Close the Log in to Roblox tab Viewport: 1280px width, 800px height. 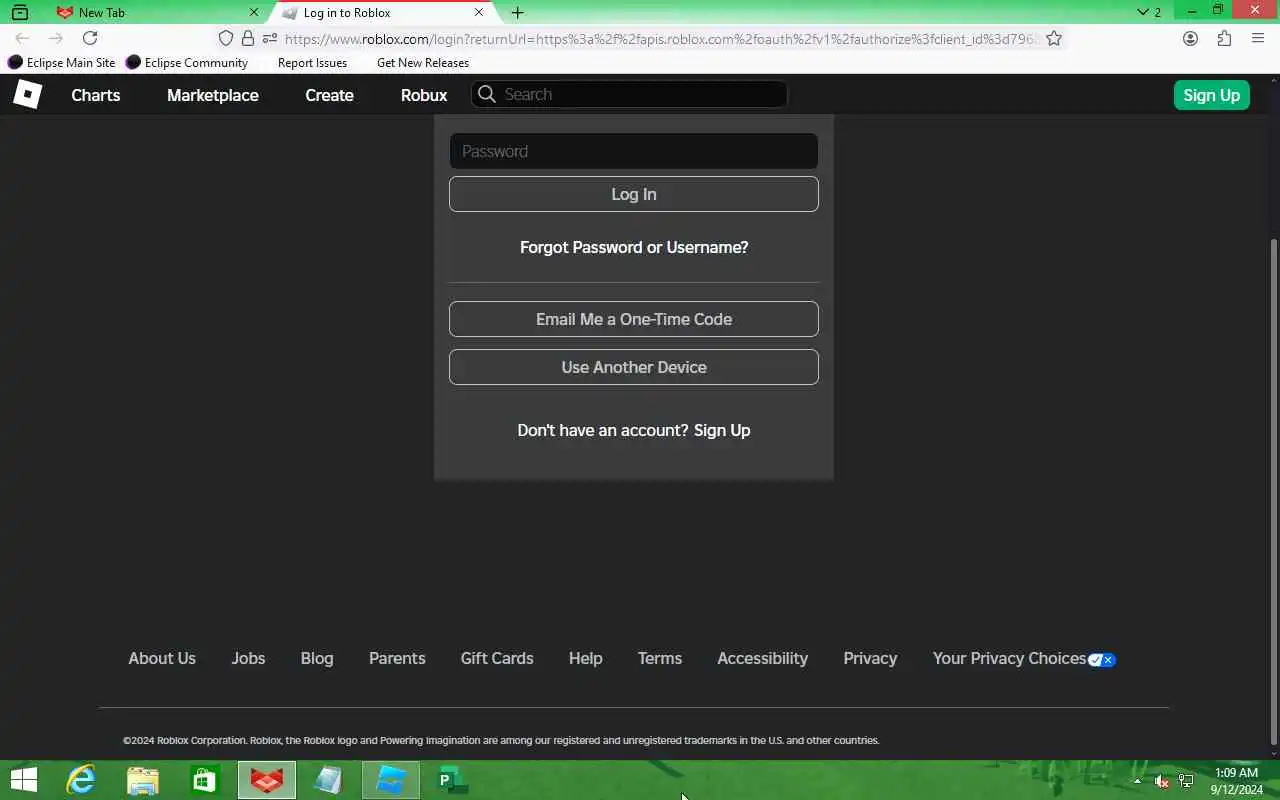point(479,13)
